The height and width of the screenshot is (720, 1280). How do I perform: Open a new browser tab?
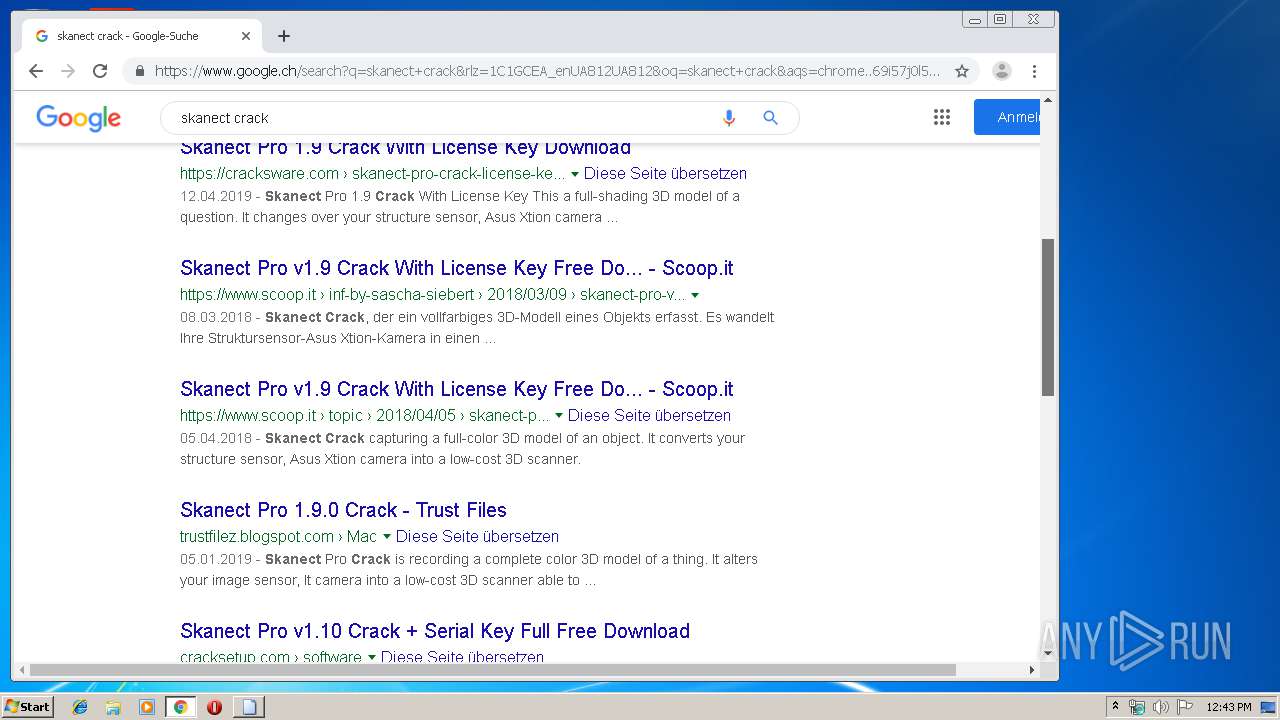click(x=284, y=36)
